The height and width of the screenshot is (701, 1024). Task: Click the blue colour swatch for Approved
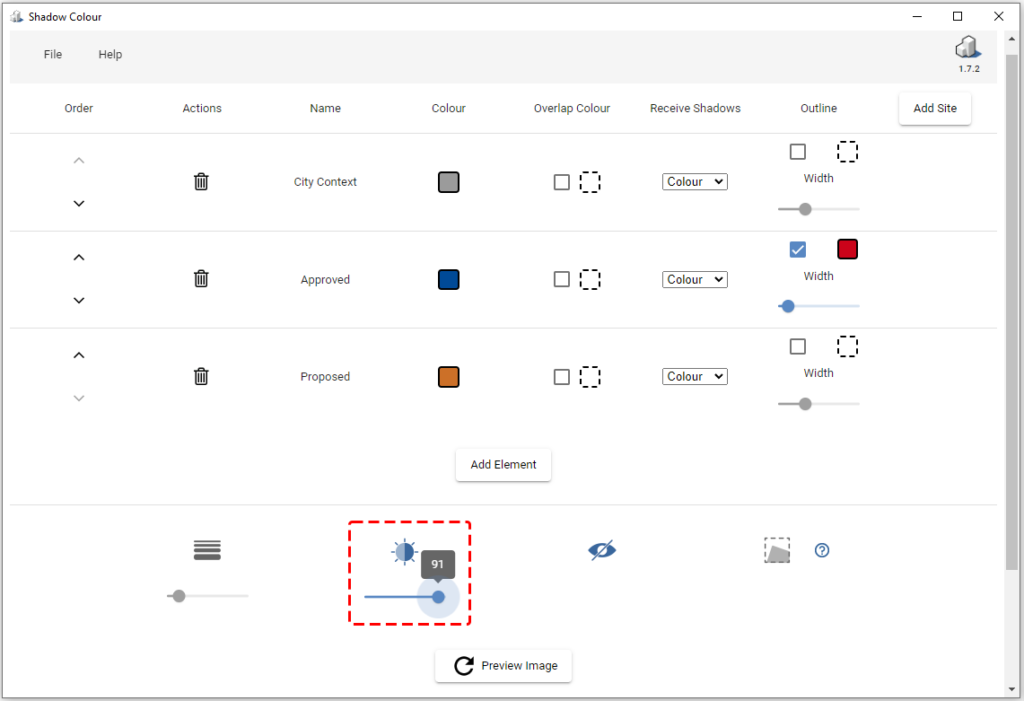448,279
